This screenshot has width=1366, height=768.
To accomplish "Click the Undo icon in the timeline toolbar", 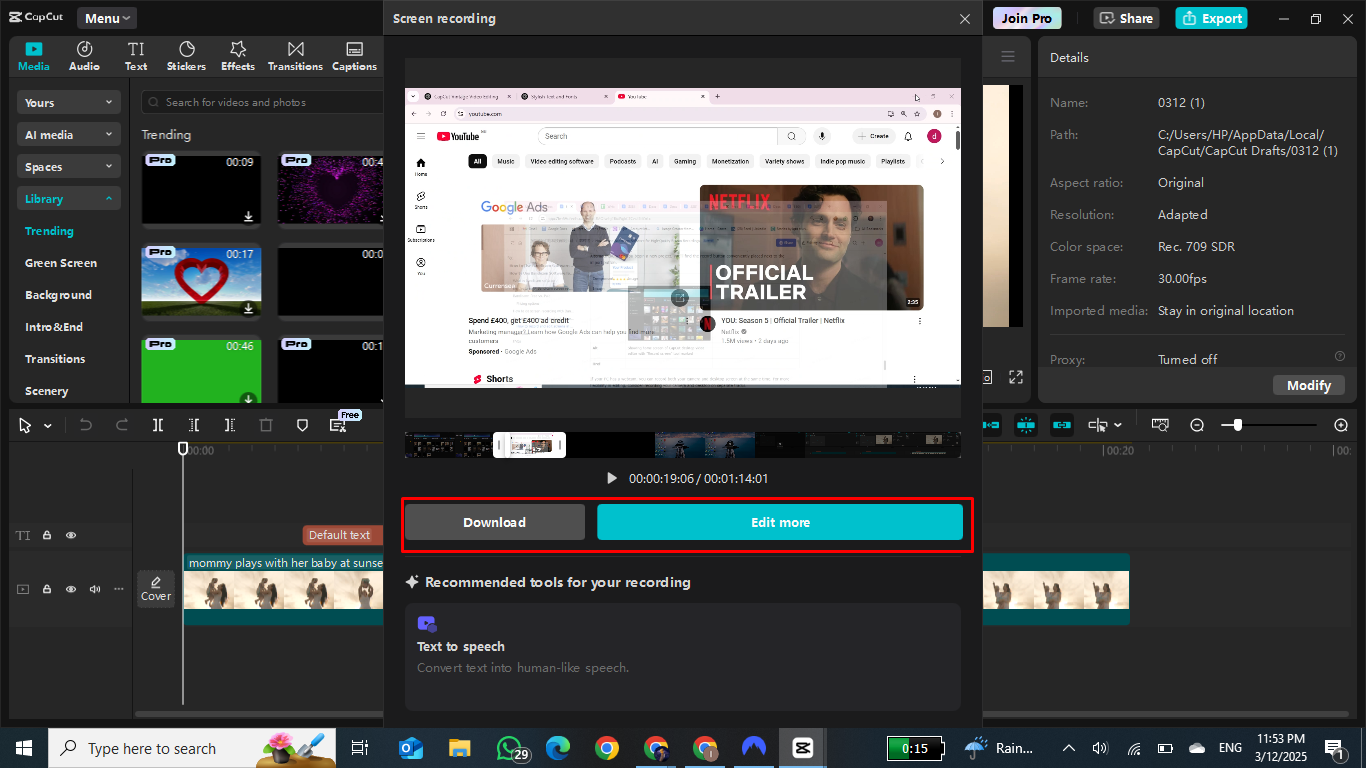I will point(85,424).
